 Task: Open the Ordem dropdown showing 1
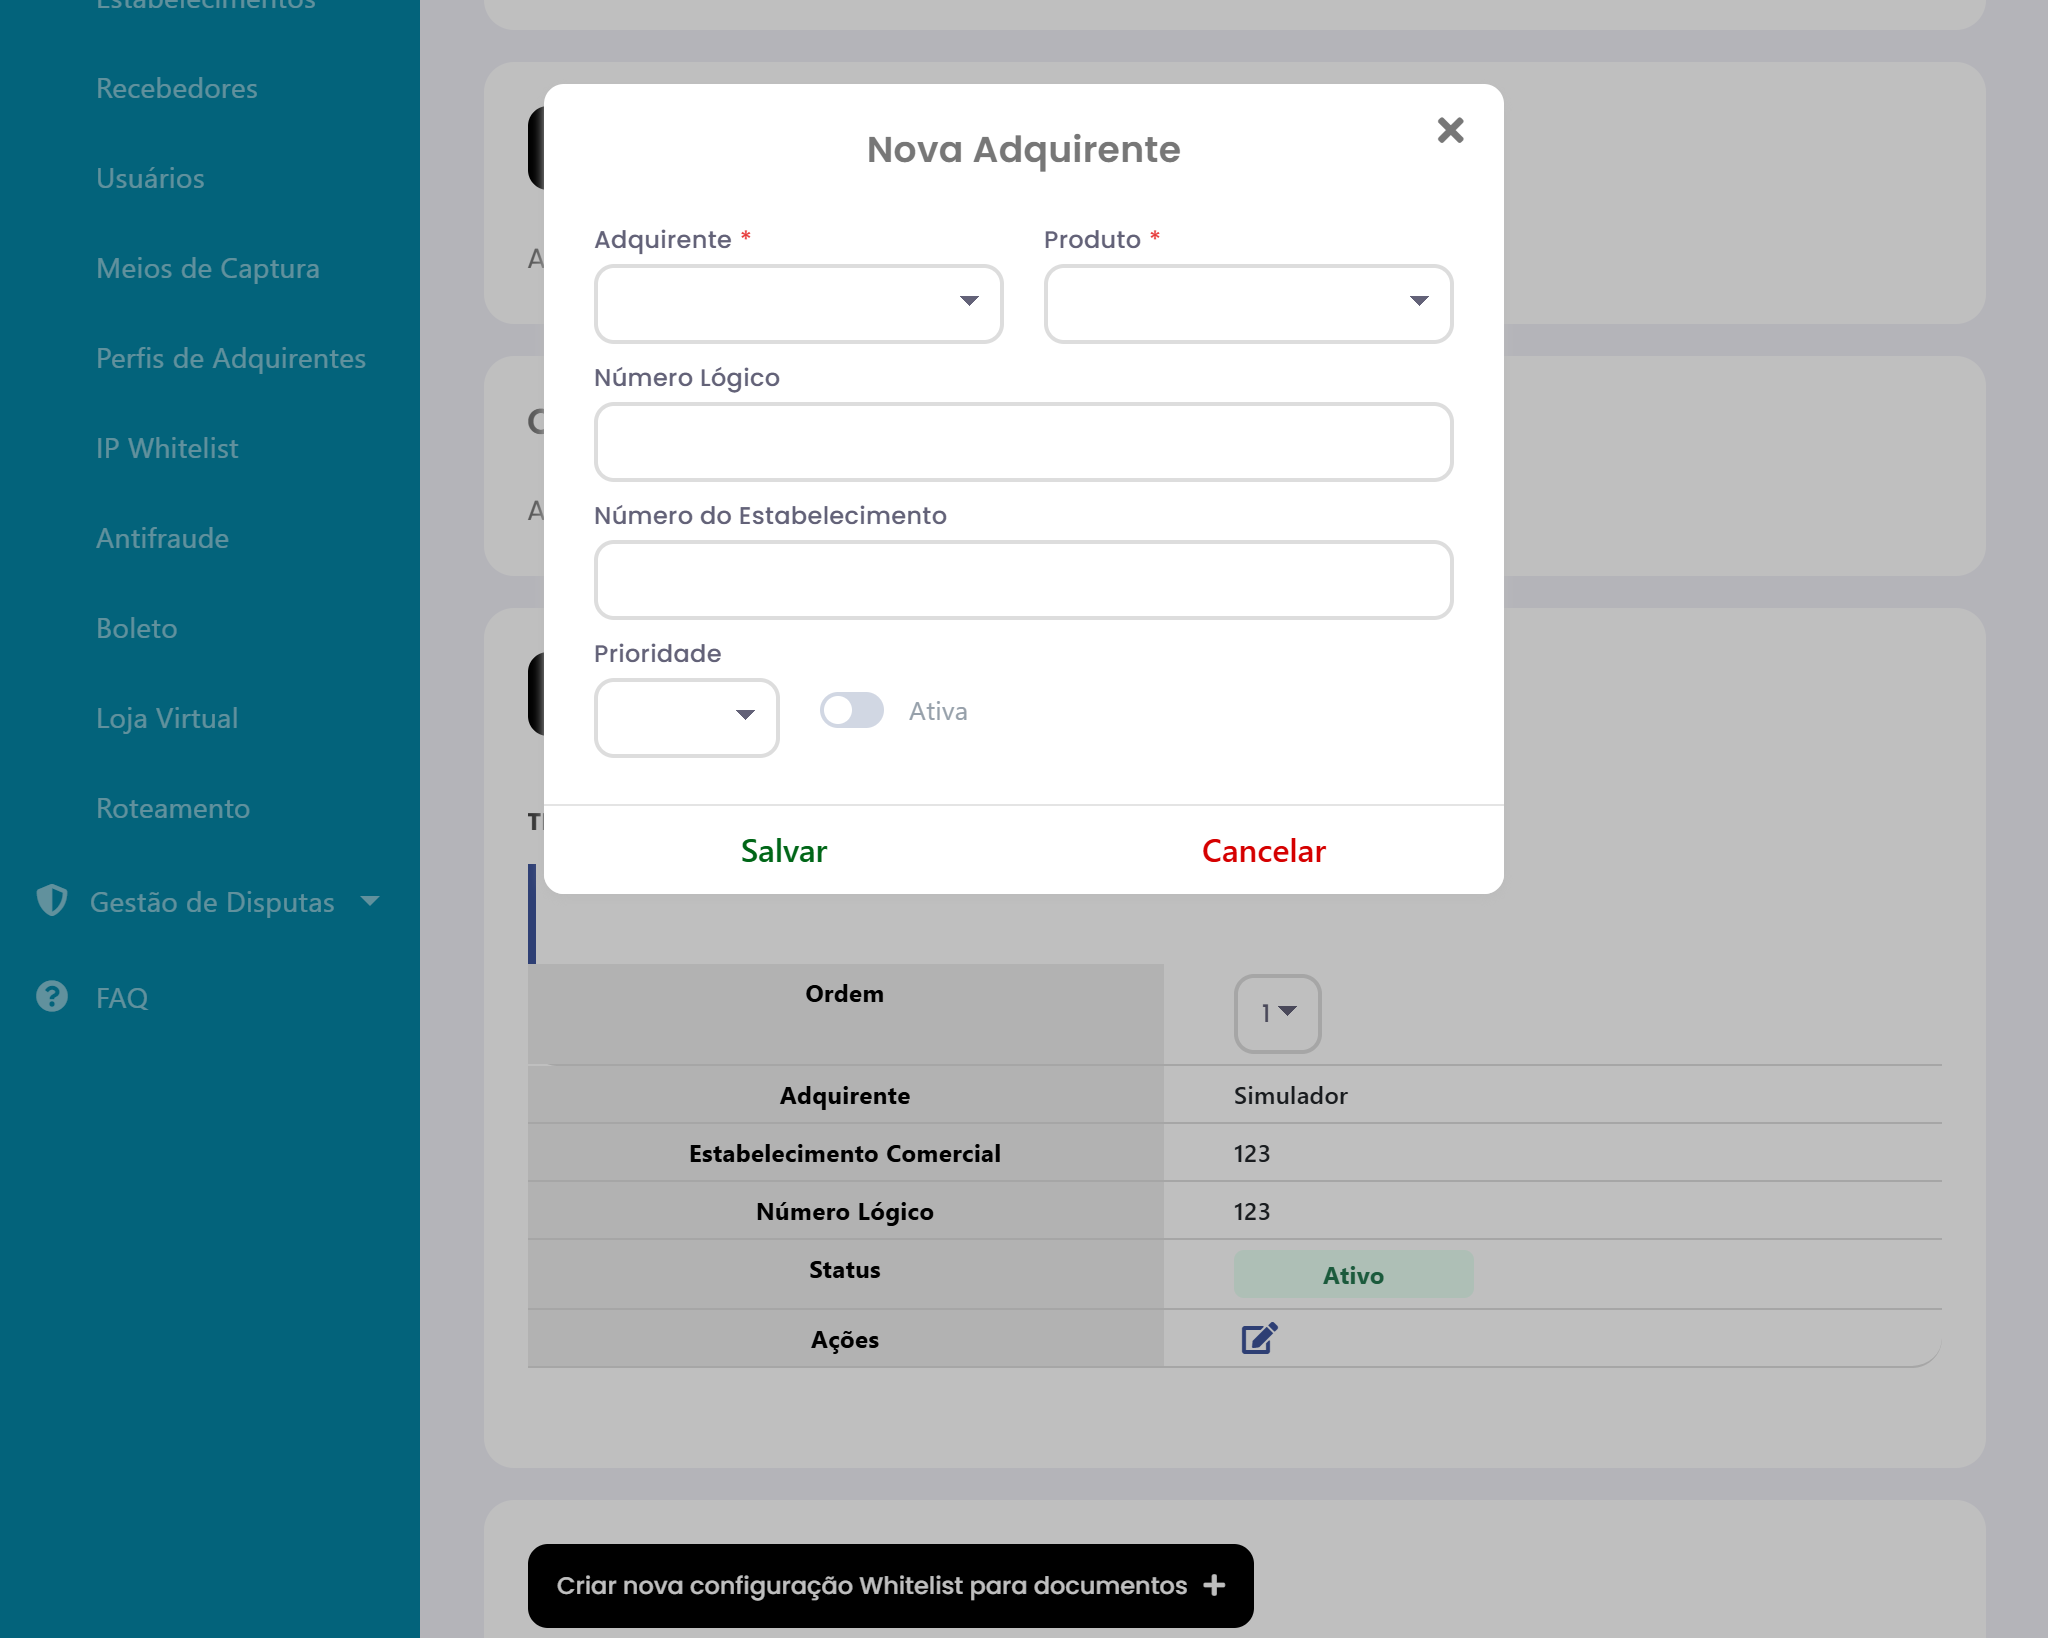[x=1277, y=1013]
